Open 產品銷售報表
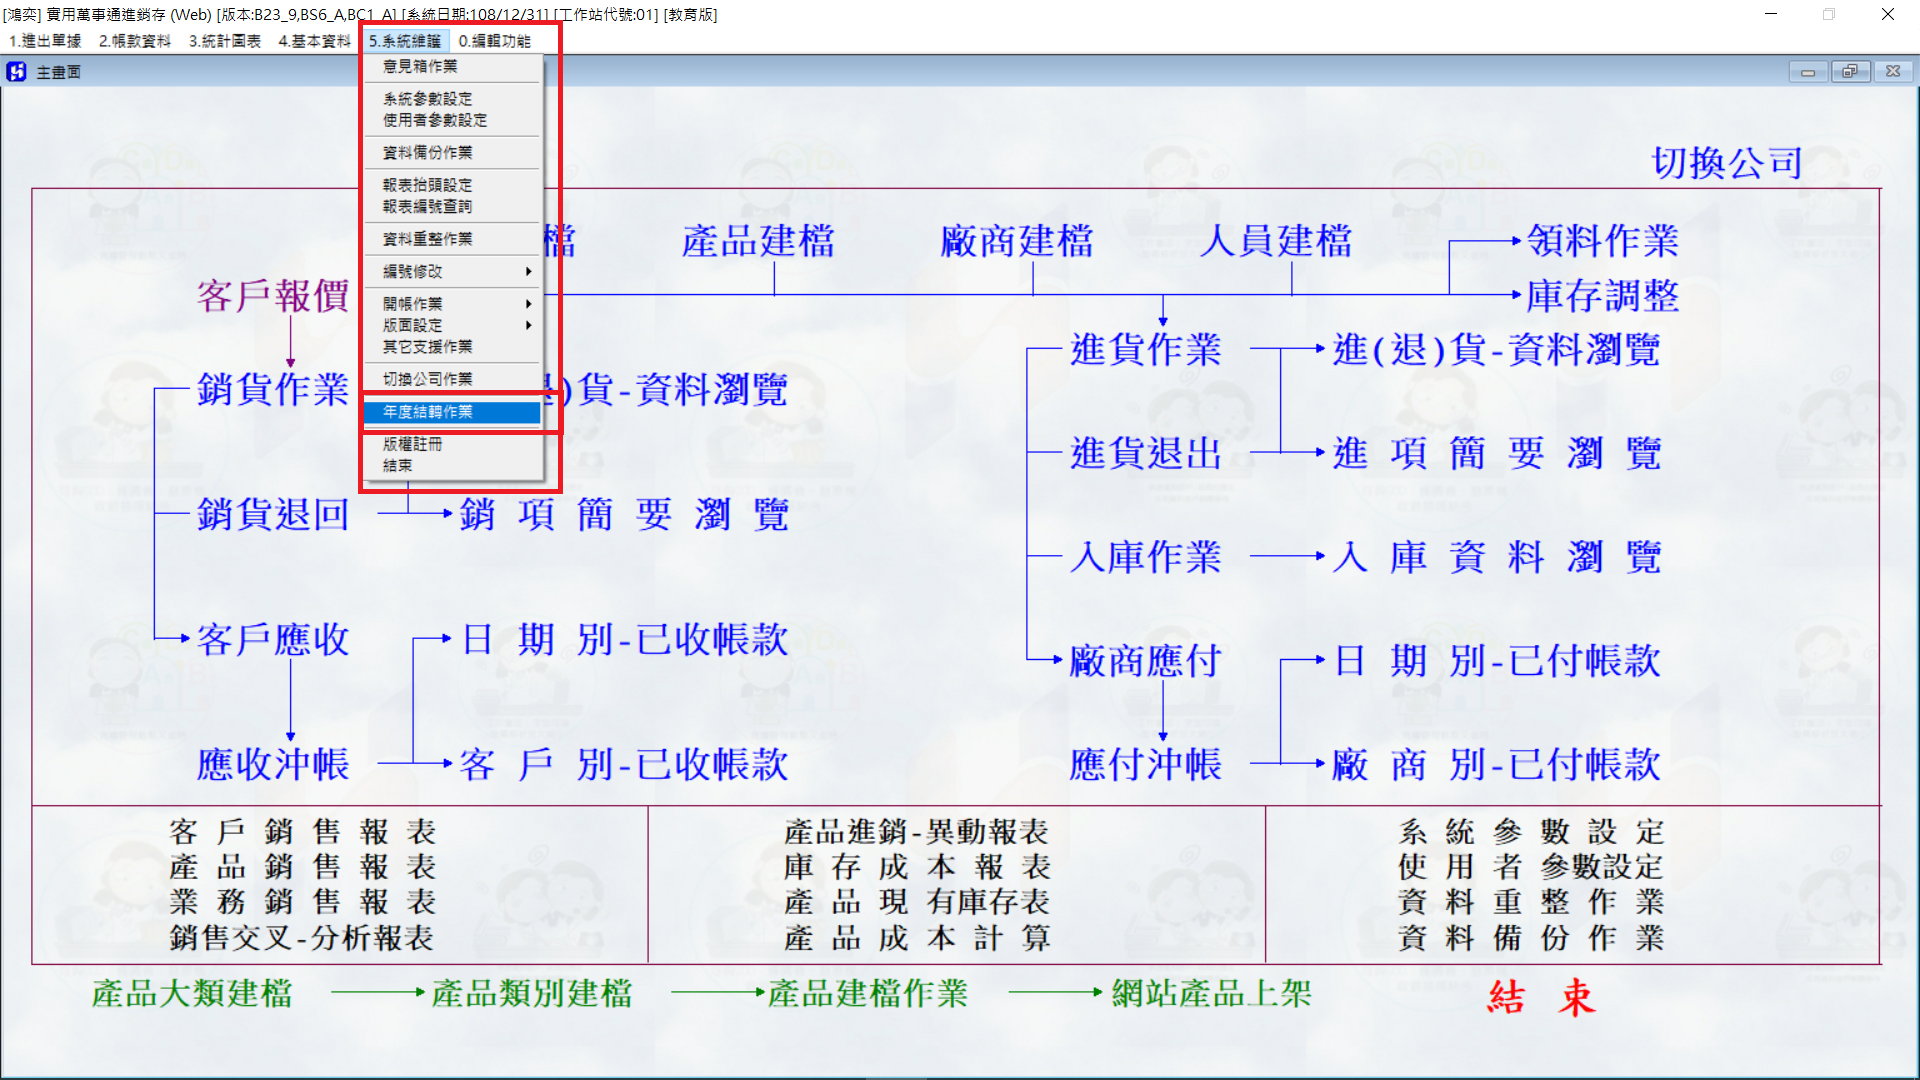 [x=303, y=867]
